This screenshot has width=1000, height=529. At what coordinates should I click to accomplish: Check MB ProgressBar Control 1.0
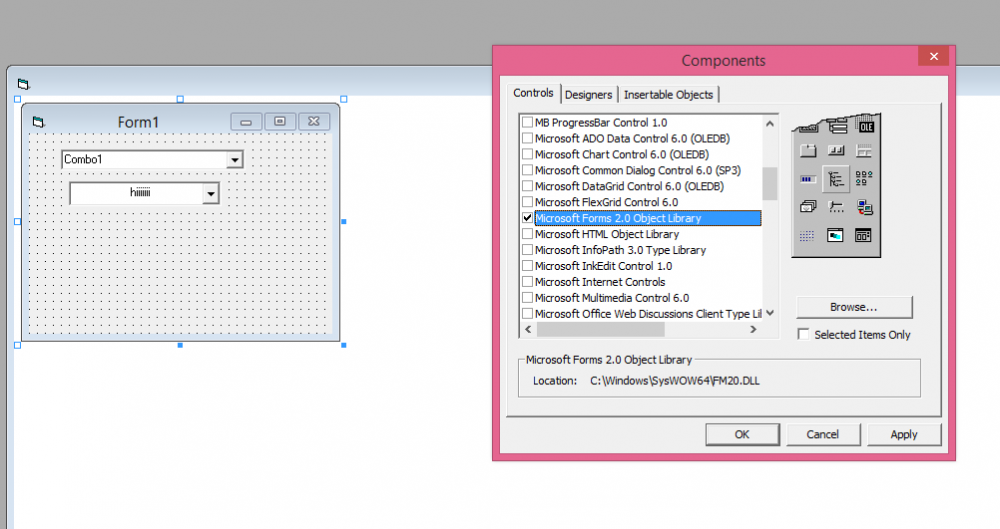click(x=527, y=122)
